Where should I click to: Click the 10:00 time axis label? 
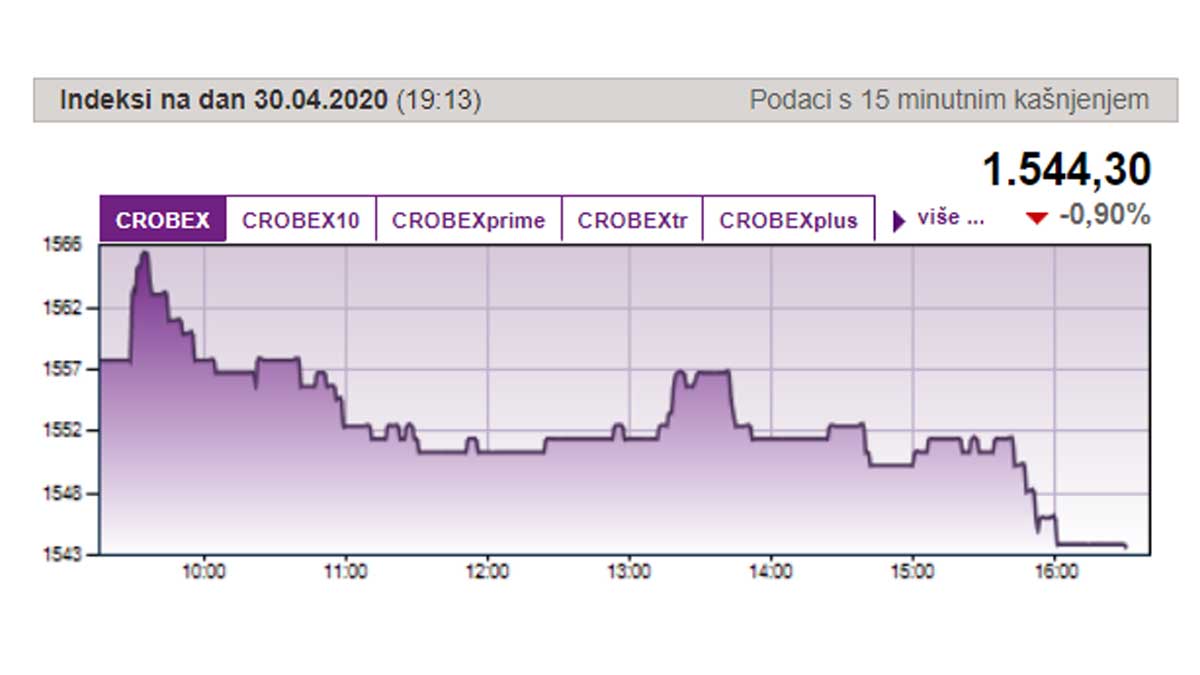pyautogui.click(x=204, y=572)
